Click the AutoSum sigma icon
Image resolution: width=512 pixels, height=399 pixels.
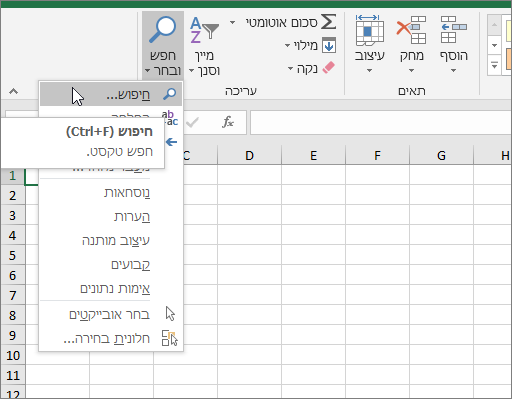pyautogui.click(x=328, y=22)
